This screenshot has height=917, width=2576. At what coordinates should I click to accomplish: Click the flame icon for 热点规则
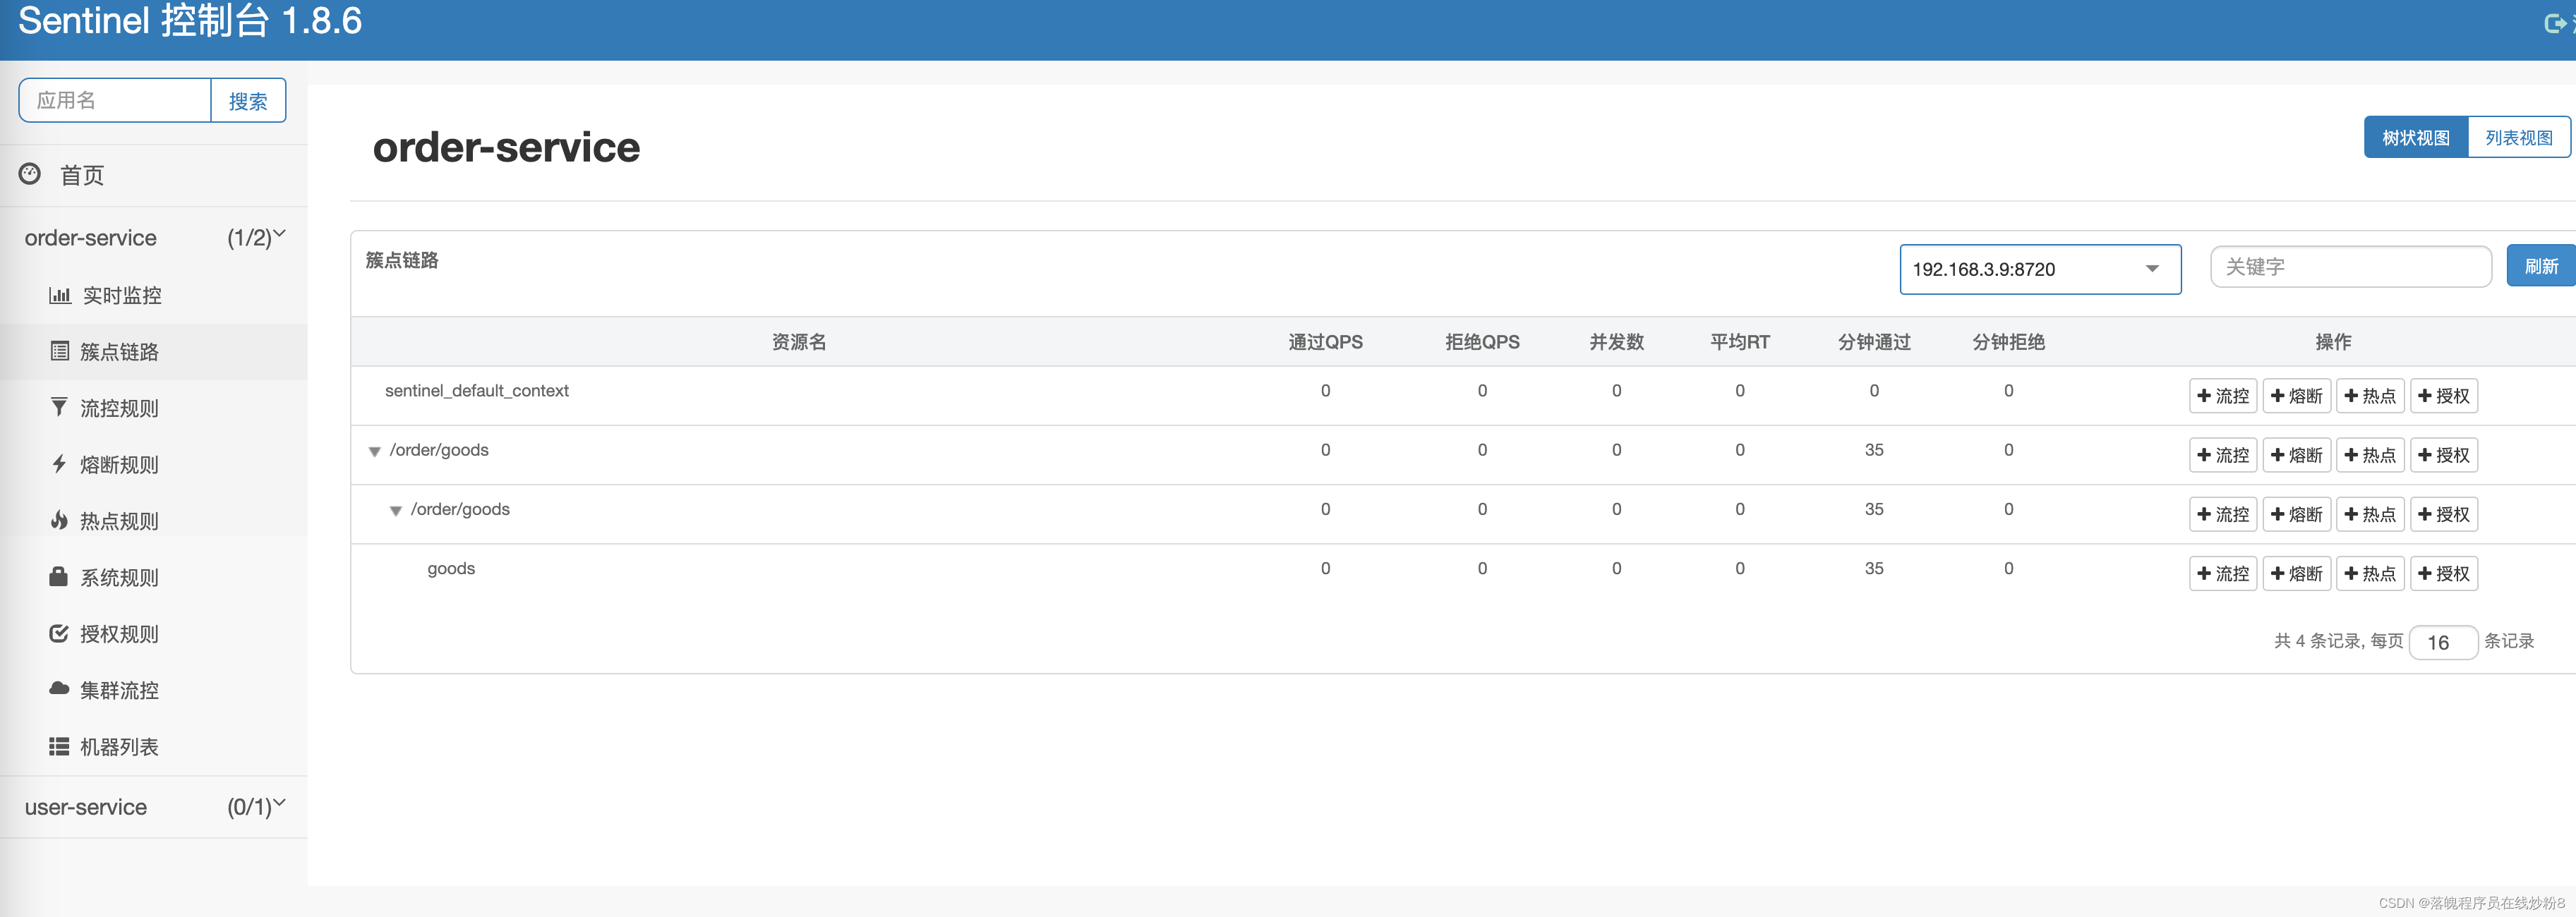59,520
